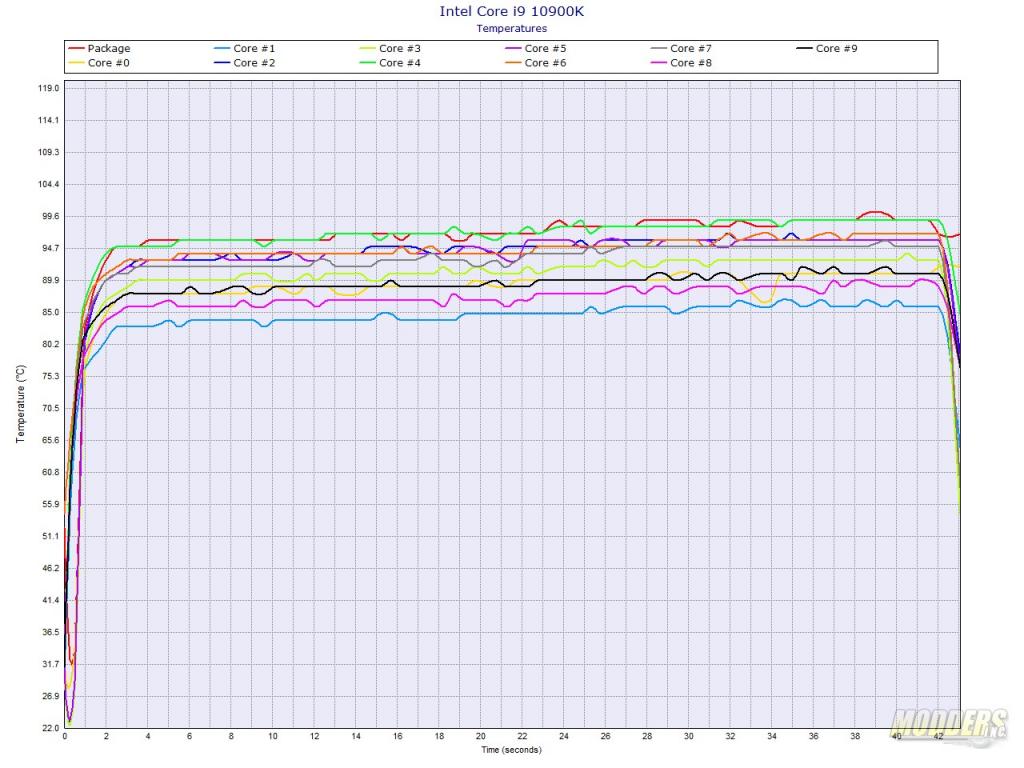Click the green Core #4 legend line swatch
Screen dimensions: 1024x768
coord(368,63)
